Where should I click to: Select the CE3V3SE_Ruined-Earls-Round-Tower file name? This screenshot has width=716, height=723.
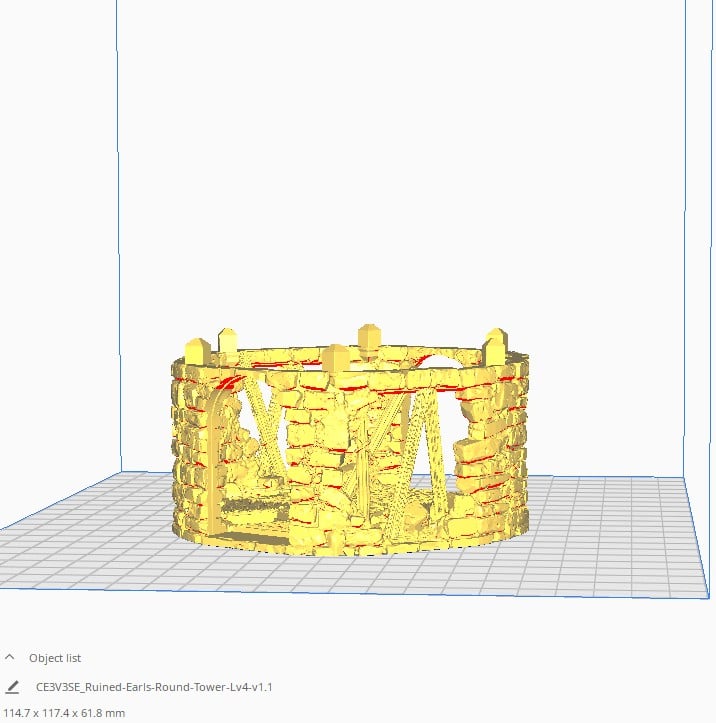click(154, 688)
